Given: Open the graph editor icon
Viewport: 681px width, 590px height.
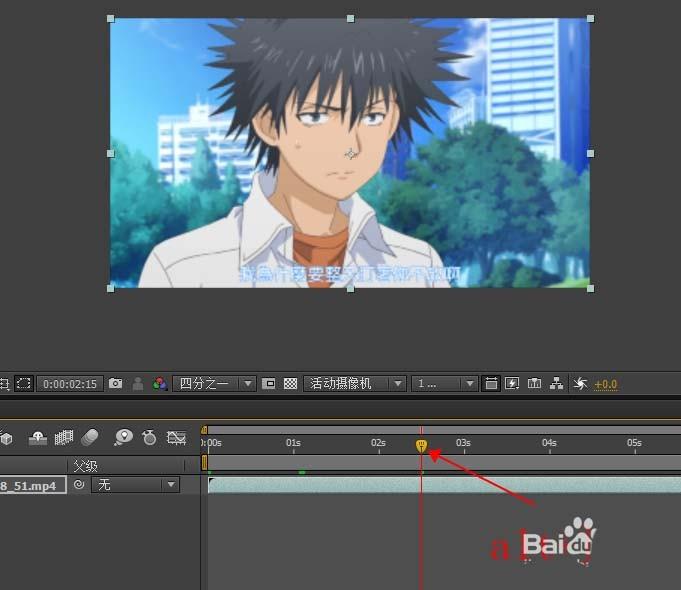Looking at the screenshot, I should click(x=177, y=437).
